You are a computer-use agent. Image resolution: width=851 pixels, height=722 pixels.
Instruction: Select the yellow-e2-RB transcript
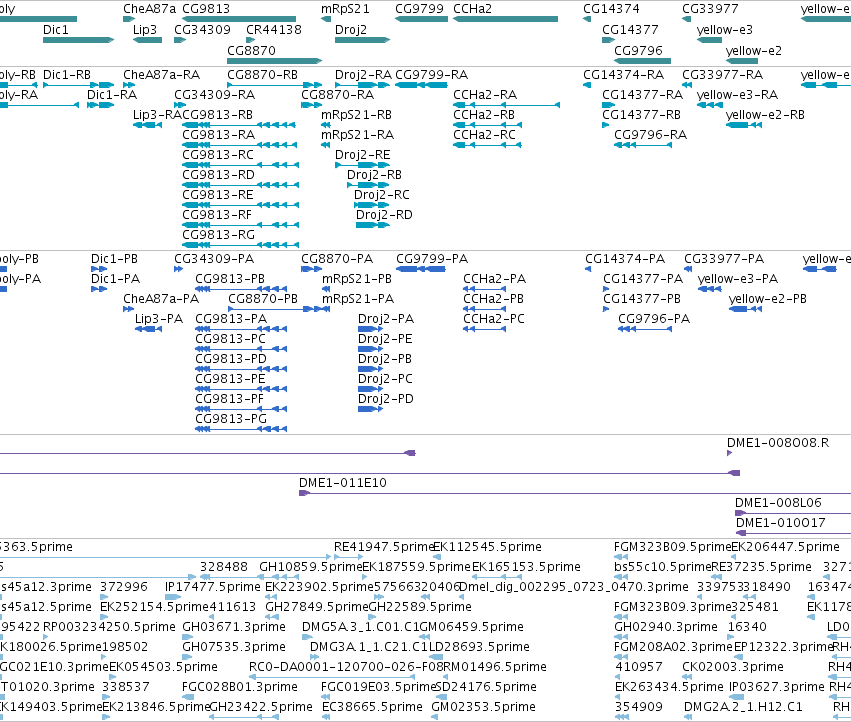coord(744,125)
